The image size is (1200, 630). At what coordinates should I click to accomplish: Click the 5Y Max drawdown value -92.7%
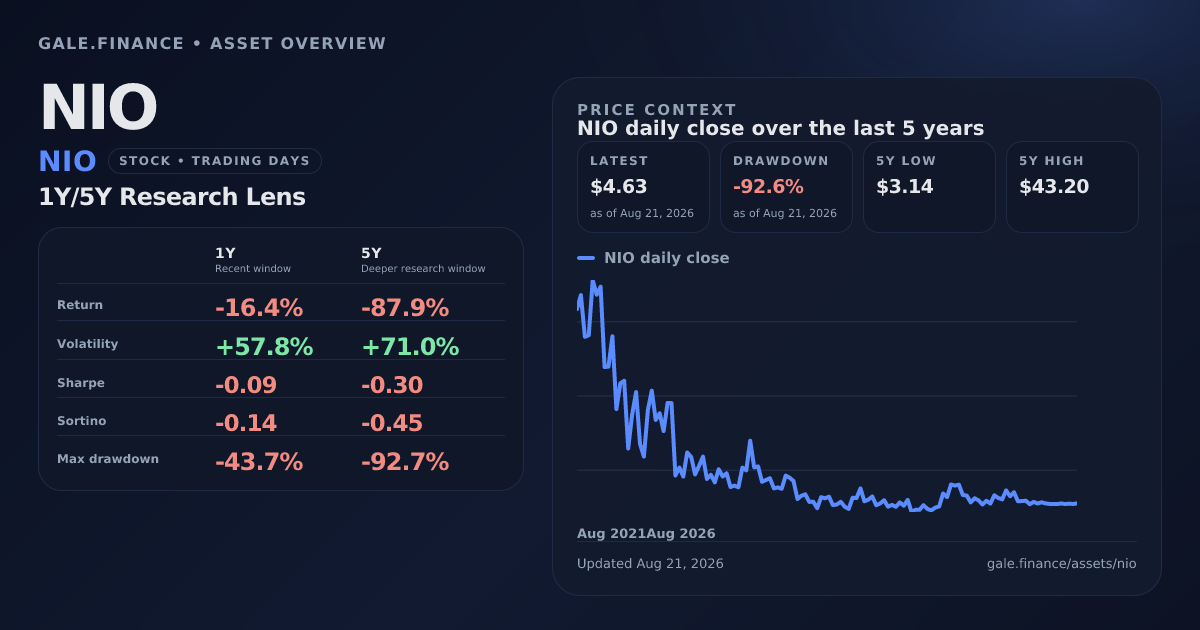(x=405, y=462)
